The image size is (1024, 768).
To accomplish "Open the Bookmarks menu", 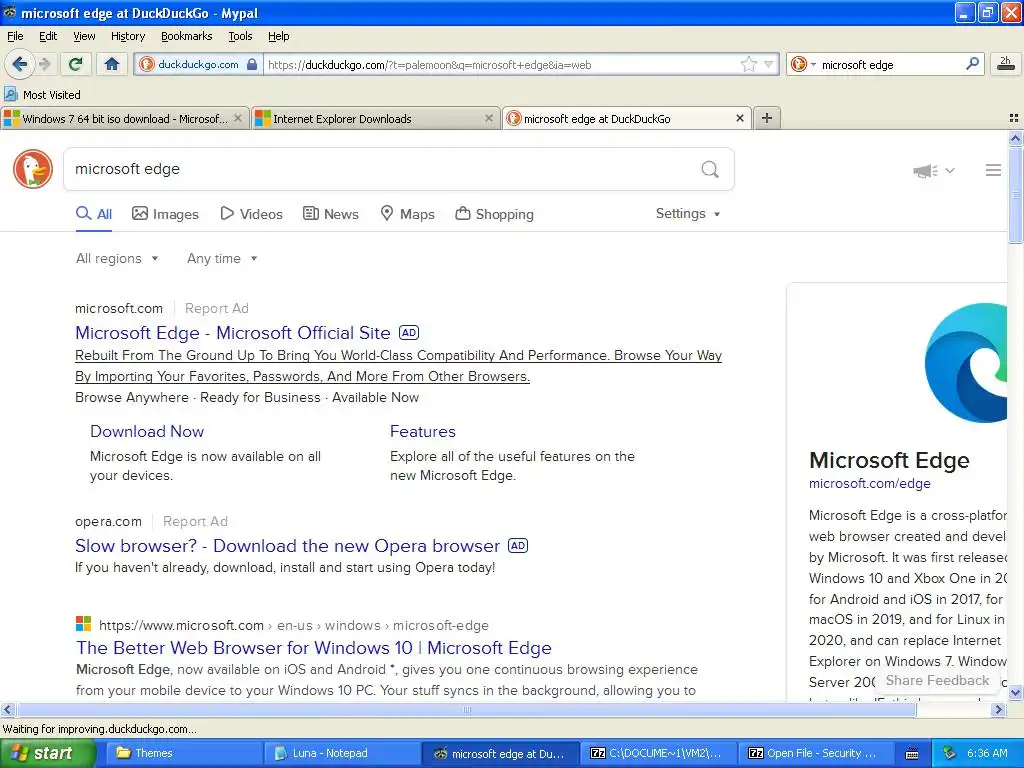I will click(x=186, y=36).
